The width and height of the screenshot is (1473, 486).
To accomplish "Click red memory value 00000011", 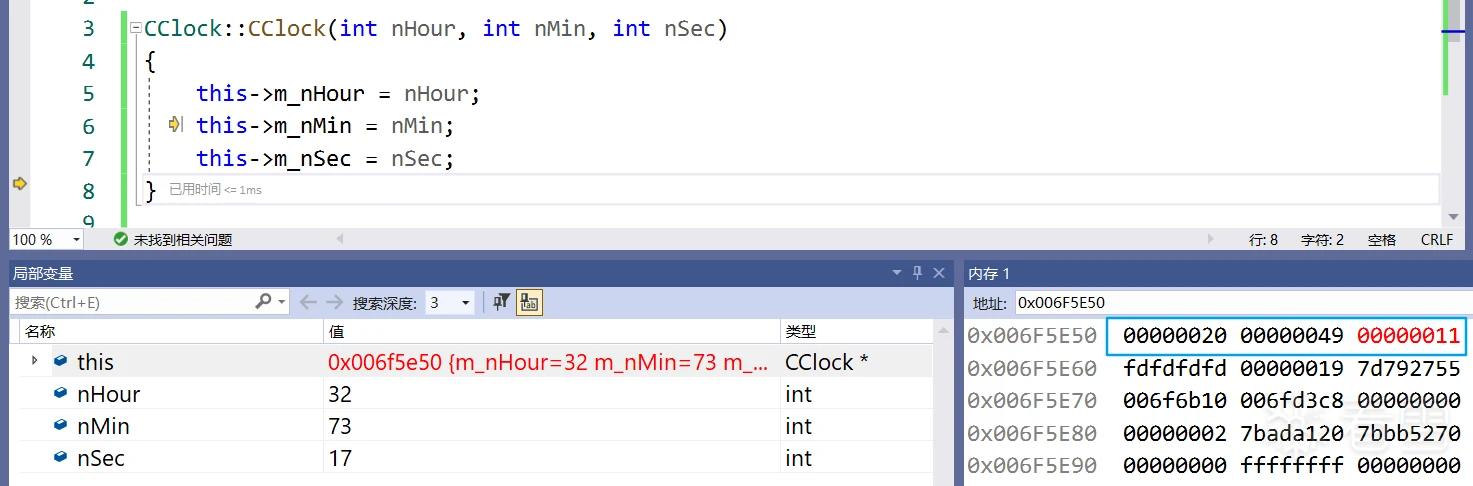I will [x=1409, y=336].
